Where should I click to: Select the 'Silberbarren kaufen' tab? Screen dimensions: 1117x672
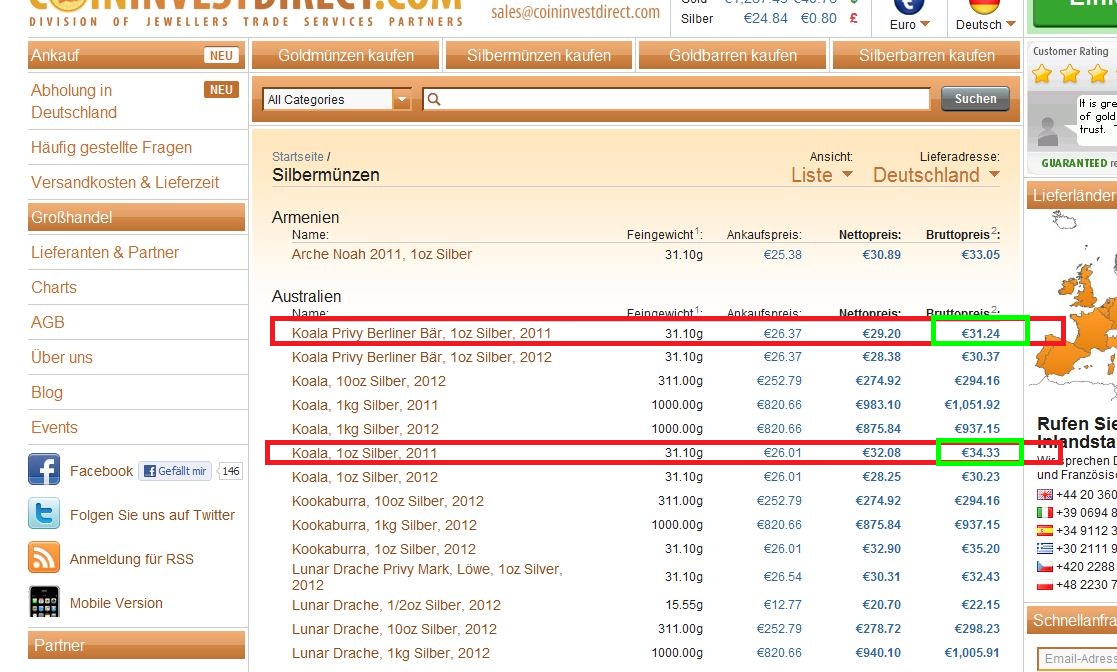pyautogui.click(x=926, y=56)
